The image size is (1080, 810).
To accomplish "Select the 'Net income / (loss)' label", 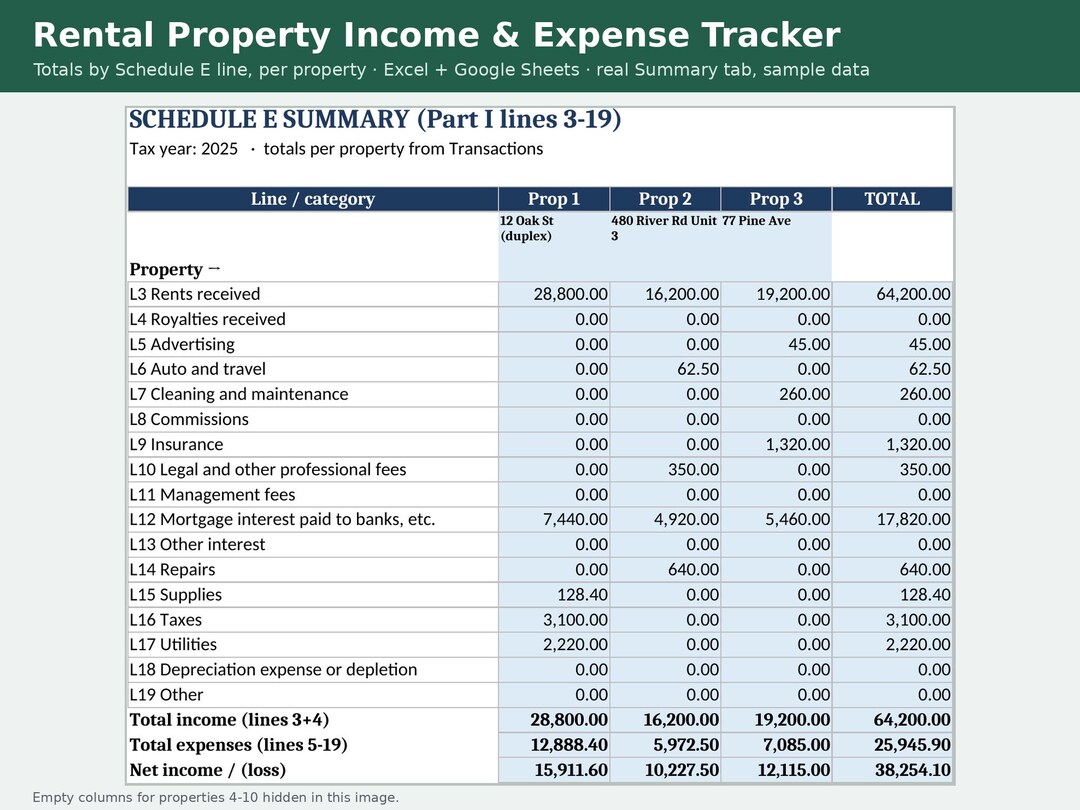I will [207, 770].
